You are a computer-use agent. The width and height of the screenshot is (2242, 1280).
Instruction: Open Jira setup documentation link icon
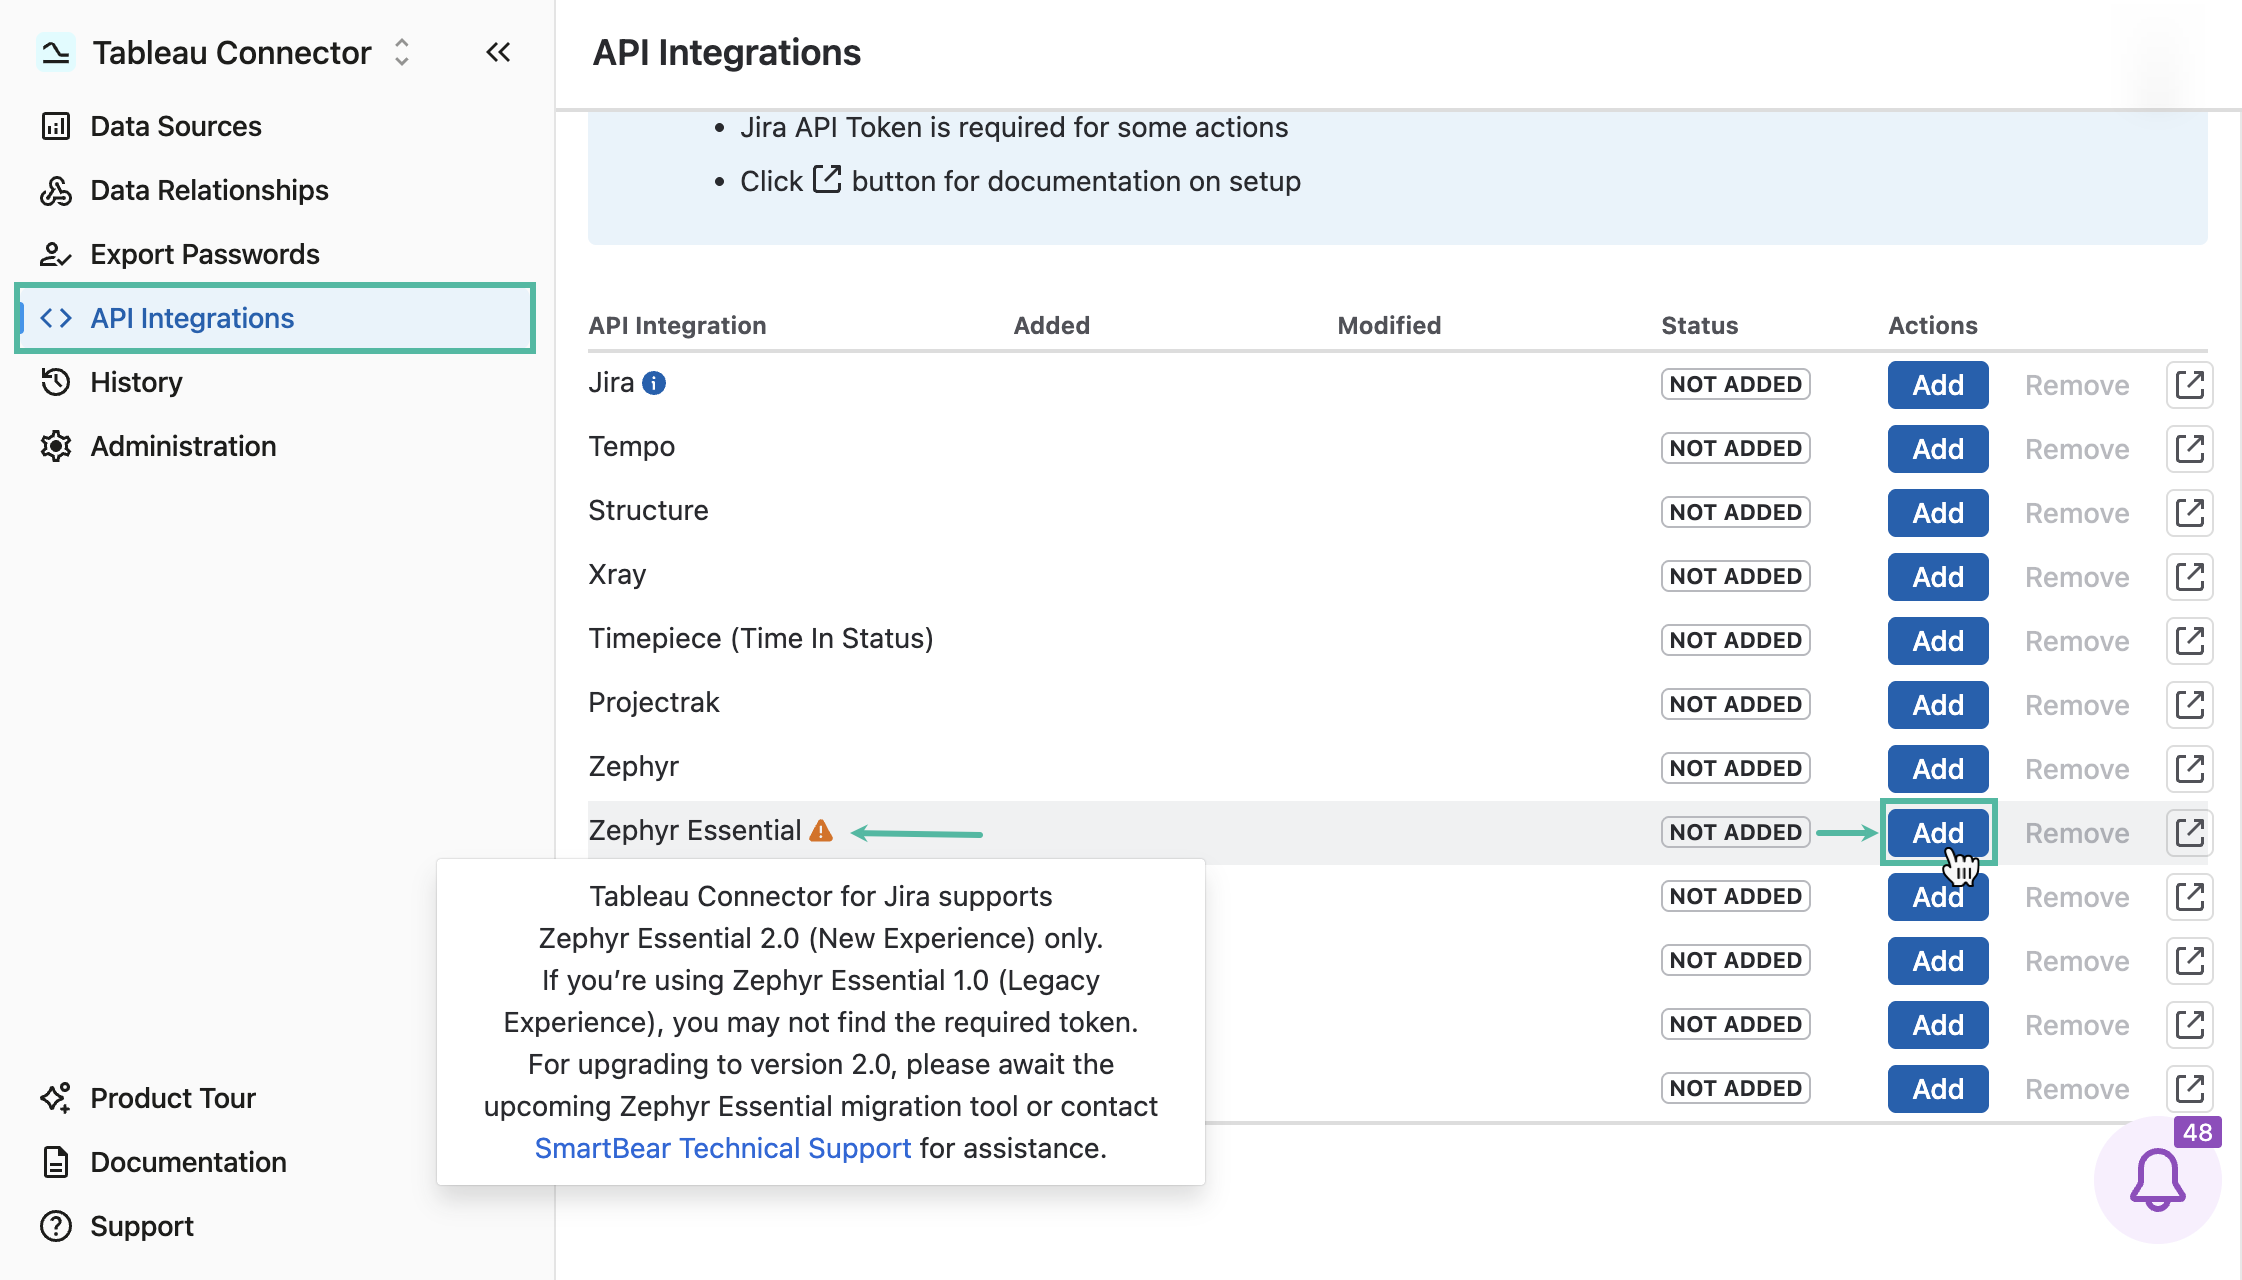[2190, 385]
